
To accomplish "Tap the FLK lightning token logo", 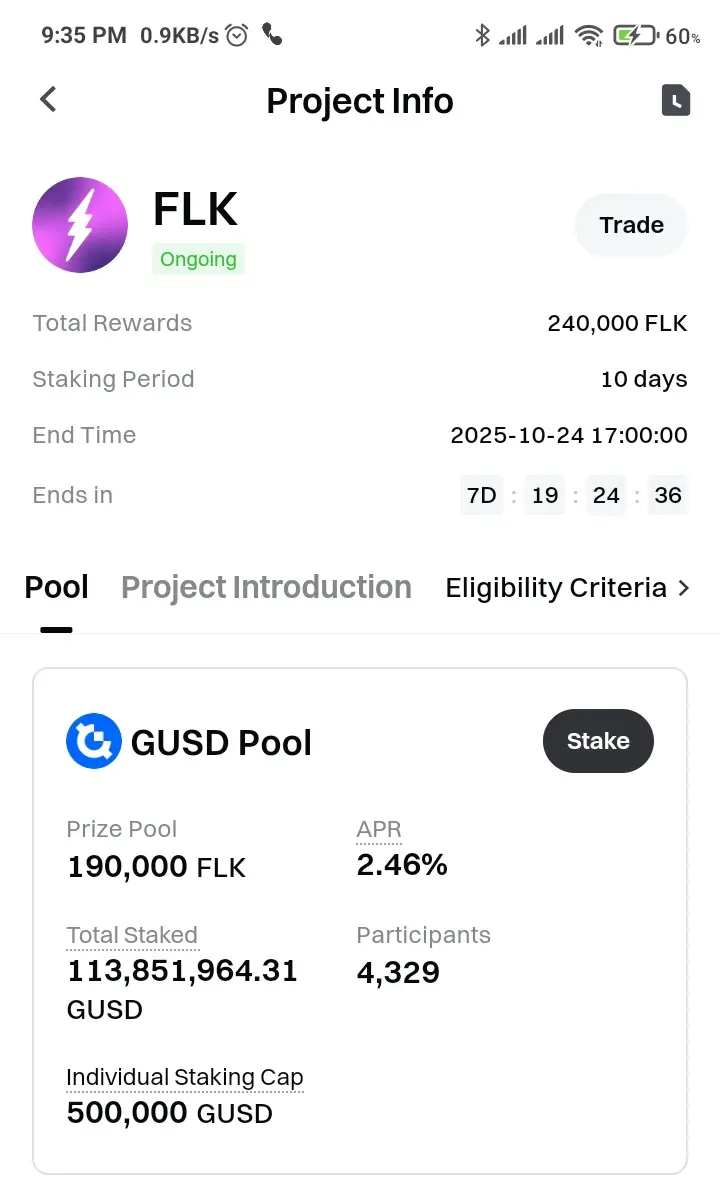I will pyautogui.click(x=80, y=225).
